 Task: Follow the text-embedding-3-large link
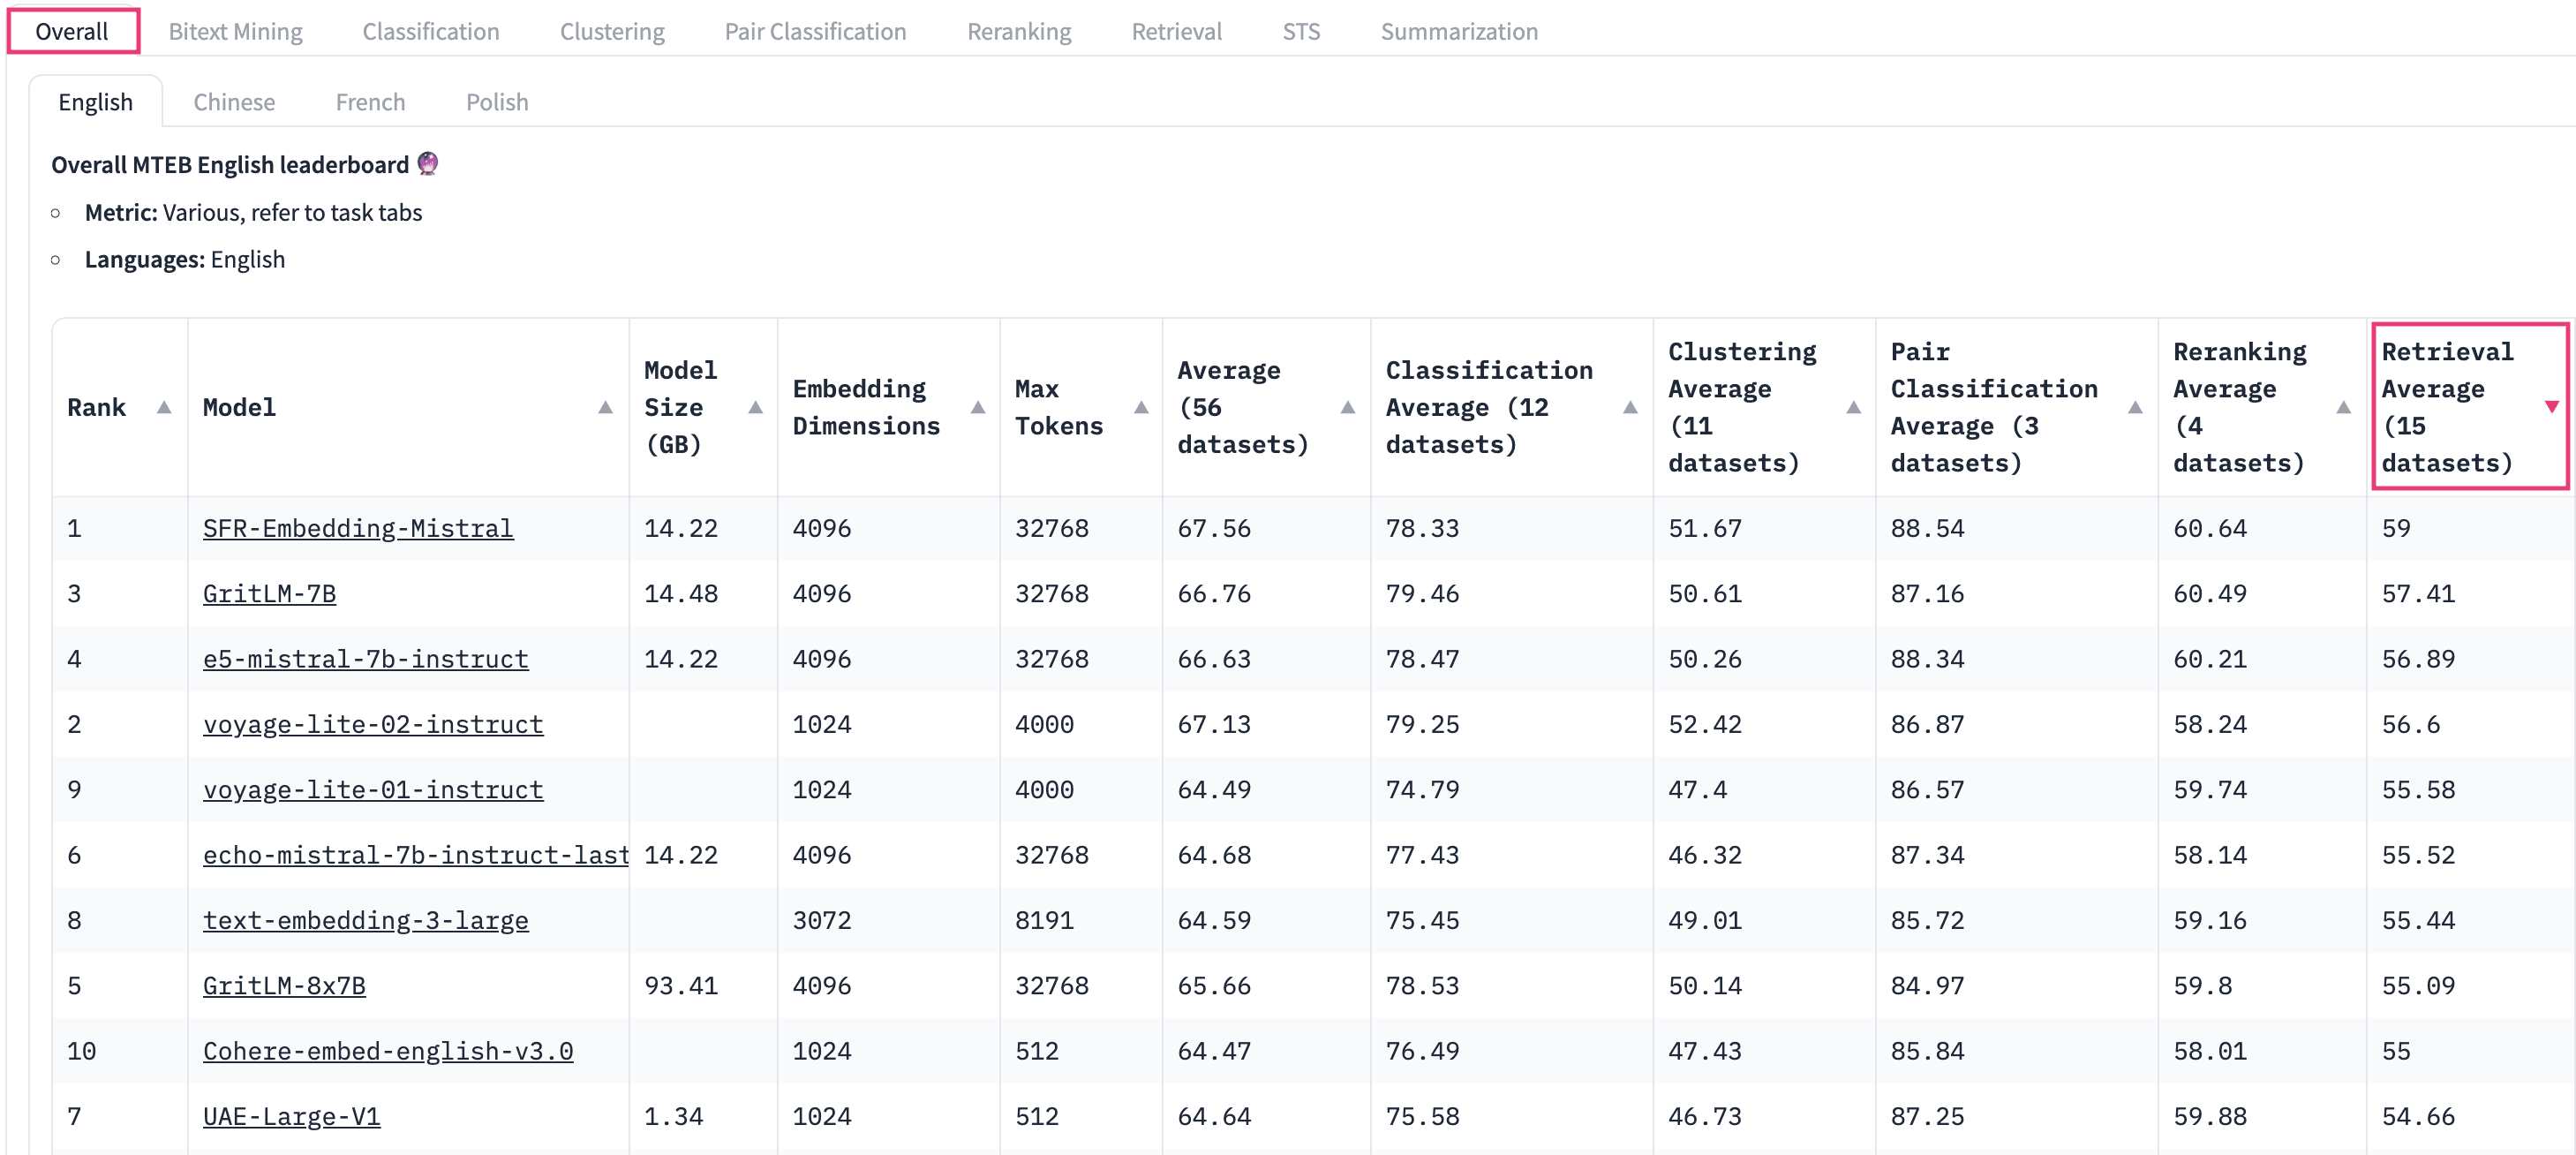tap(365, 920)
